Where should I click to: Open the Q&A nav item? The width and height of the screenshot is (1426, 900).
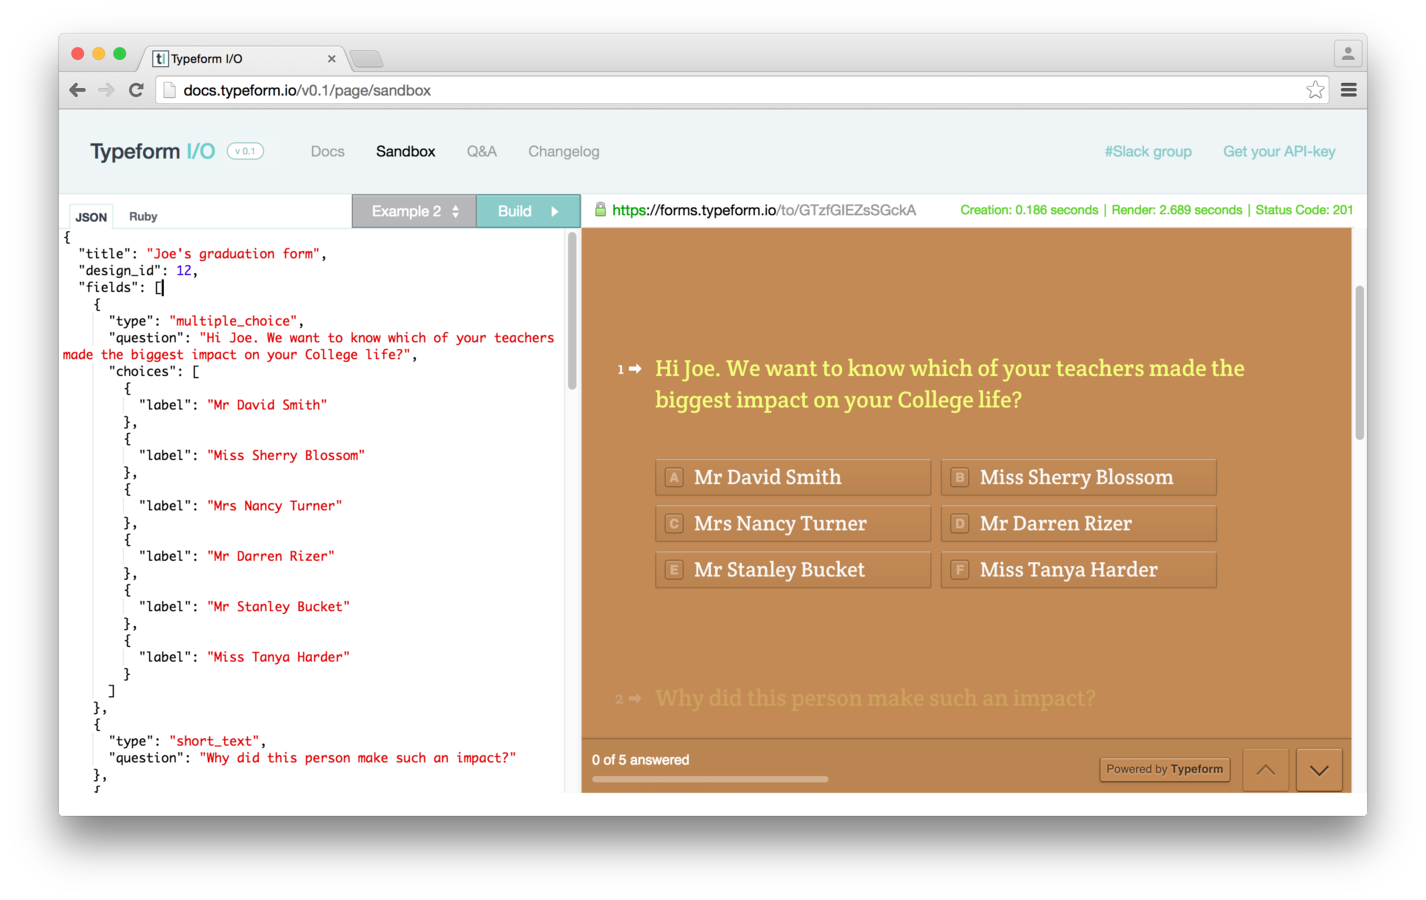coord(481,152)
